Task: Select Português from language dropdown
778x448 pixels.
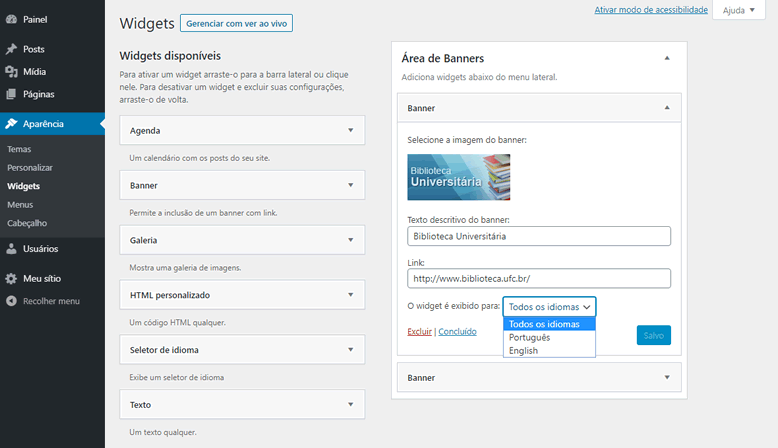Action: click(x=529, y=338)
